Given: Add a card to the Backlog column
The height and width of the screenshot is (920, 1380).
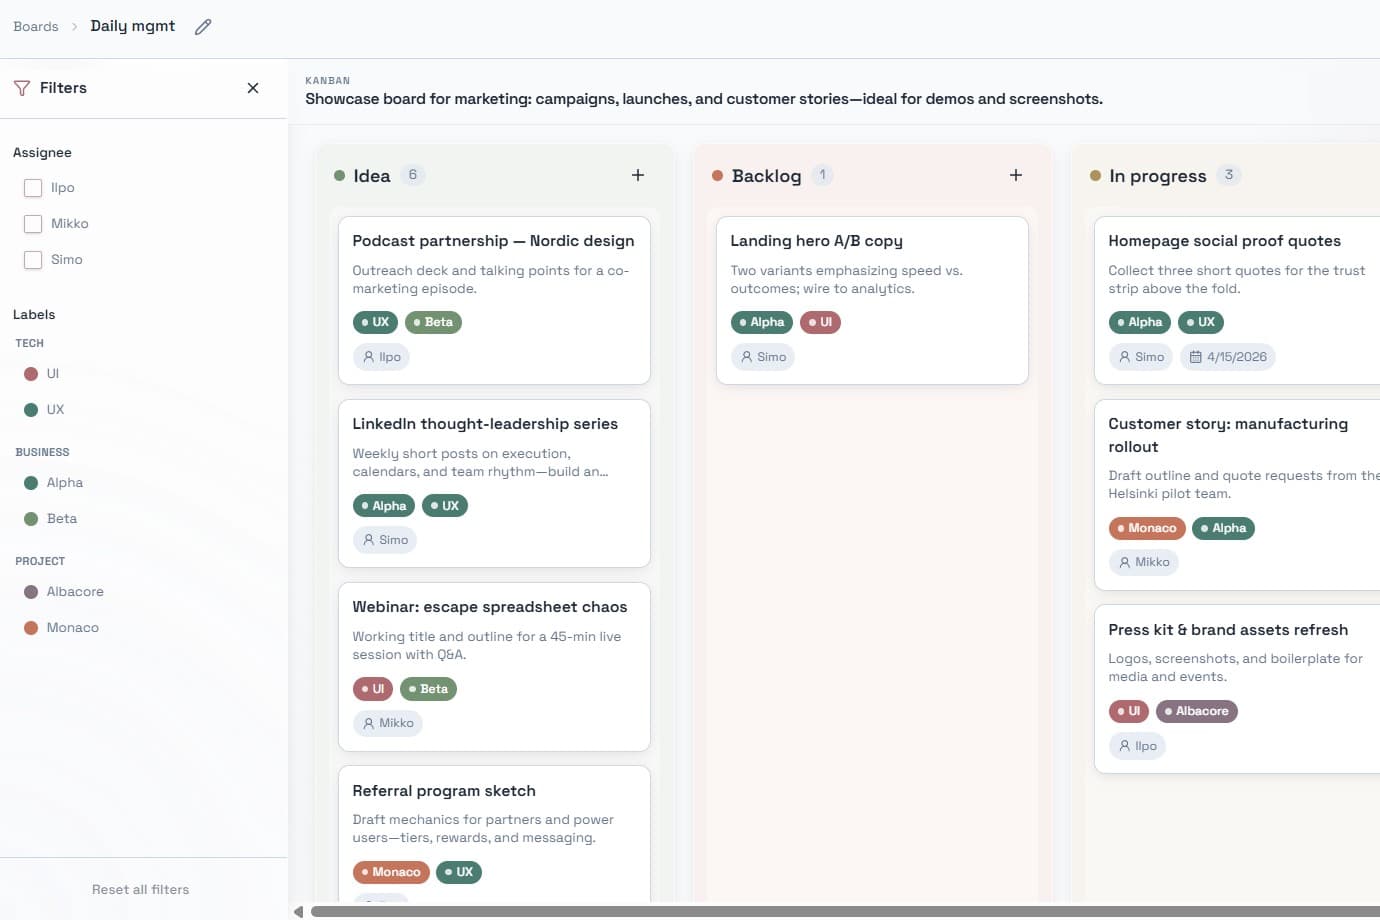Looking at the screenshot, I should tap(1016, 175).
